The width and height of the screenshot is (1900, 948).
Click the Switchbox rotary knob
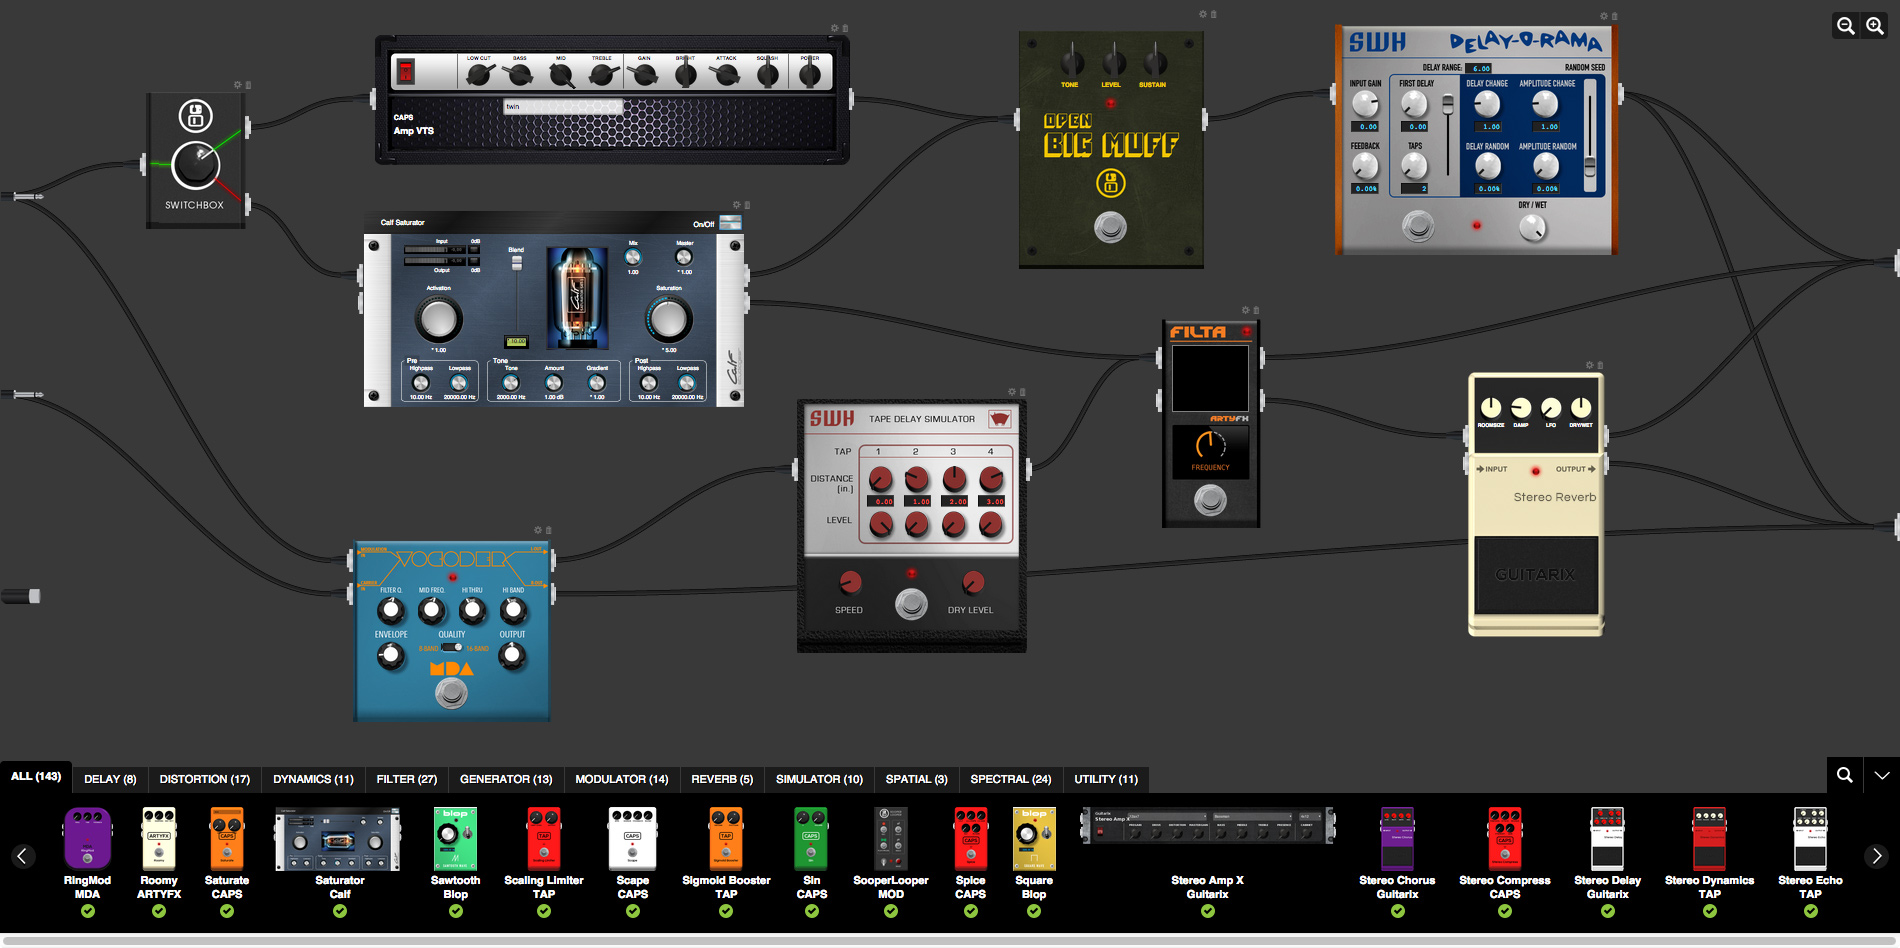196,166
